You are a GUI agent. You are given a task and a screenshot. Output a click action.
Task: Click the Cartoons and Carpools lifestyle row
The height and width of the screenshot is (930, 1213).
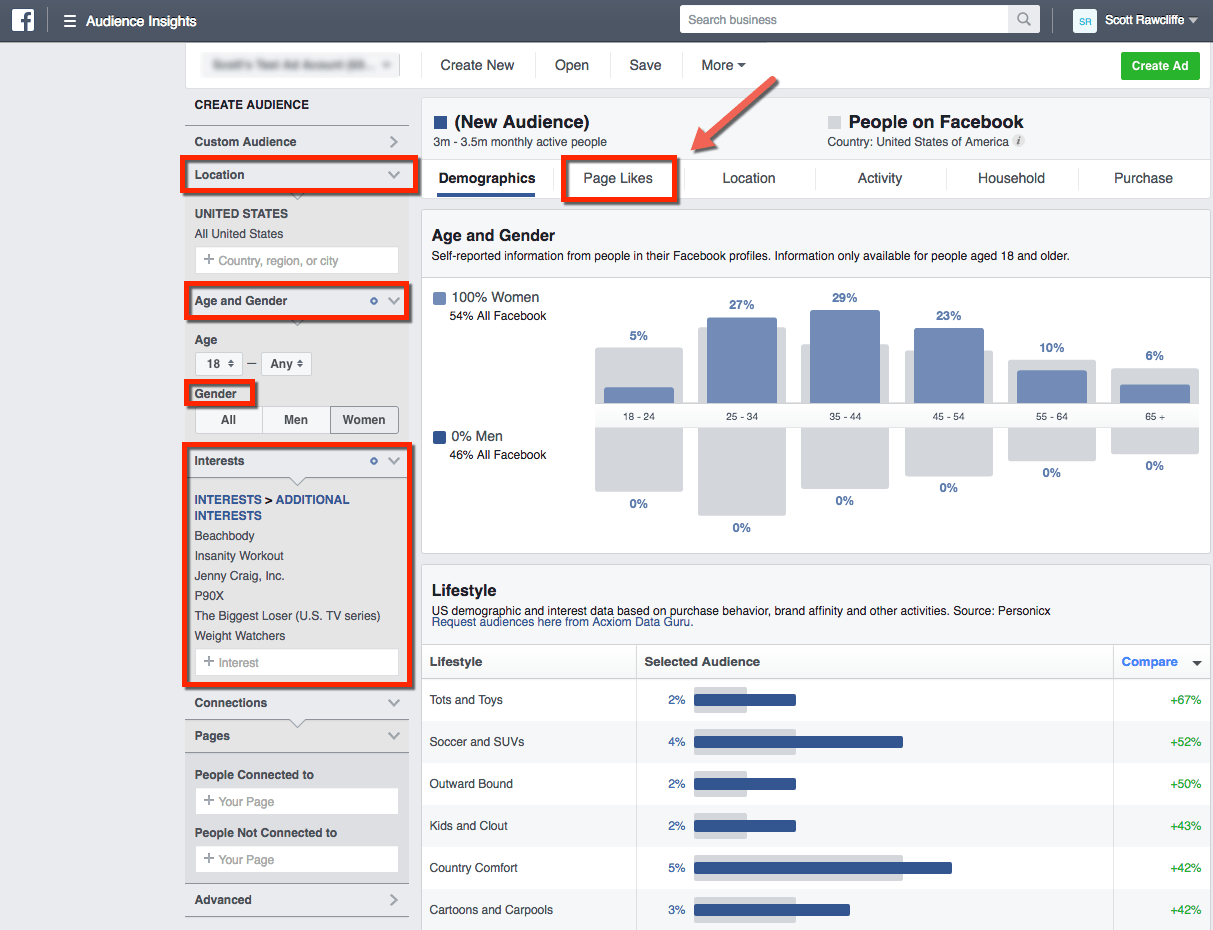[816, 910]
